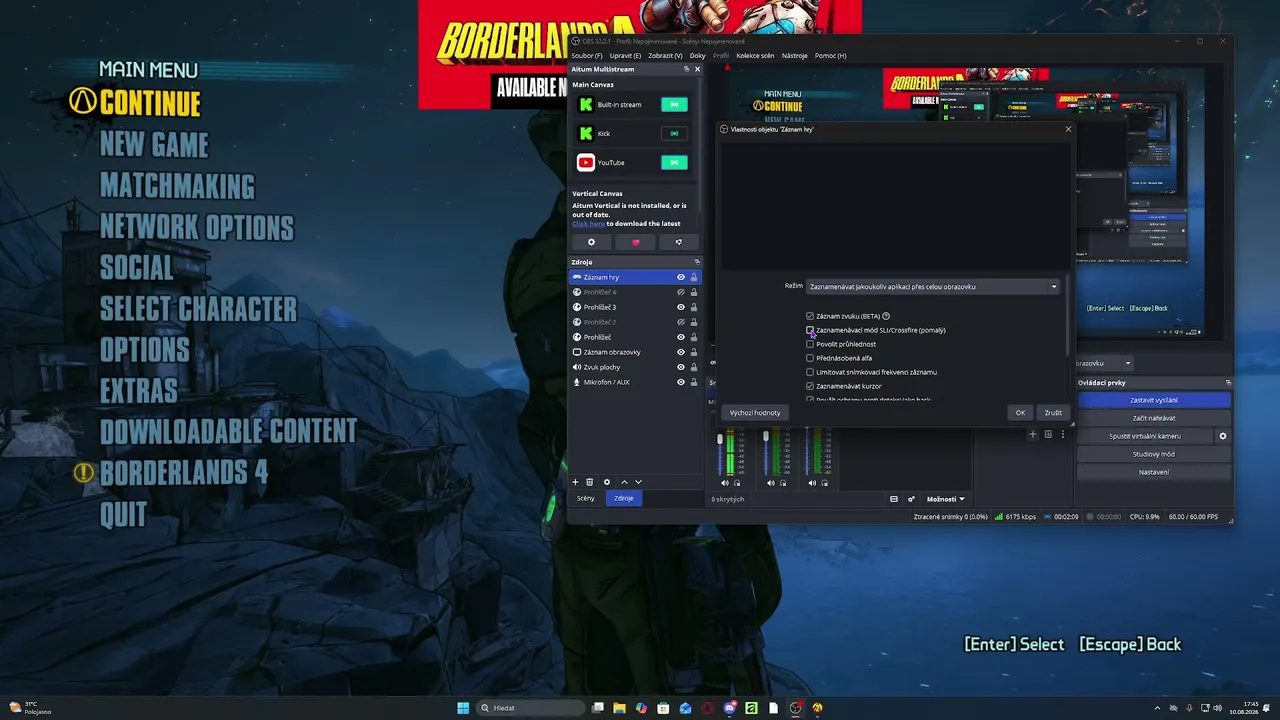The height and width of the screenshot is (720, 1280).
Task: Enable Zaznamenávací mód SLI/Crossfire checkbox
Action: click(x=810, y=330)
